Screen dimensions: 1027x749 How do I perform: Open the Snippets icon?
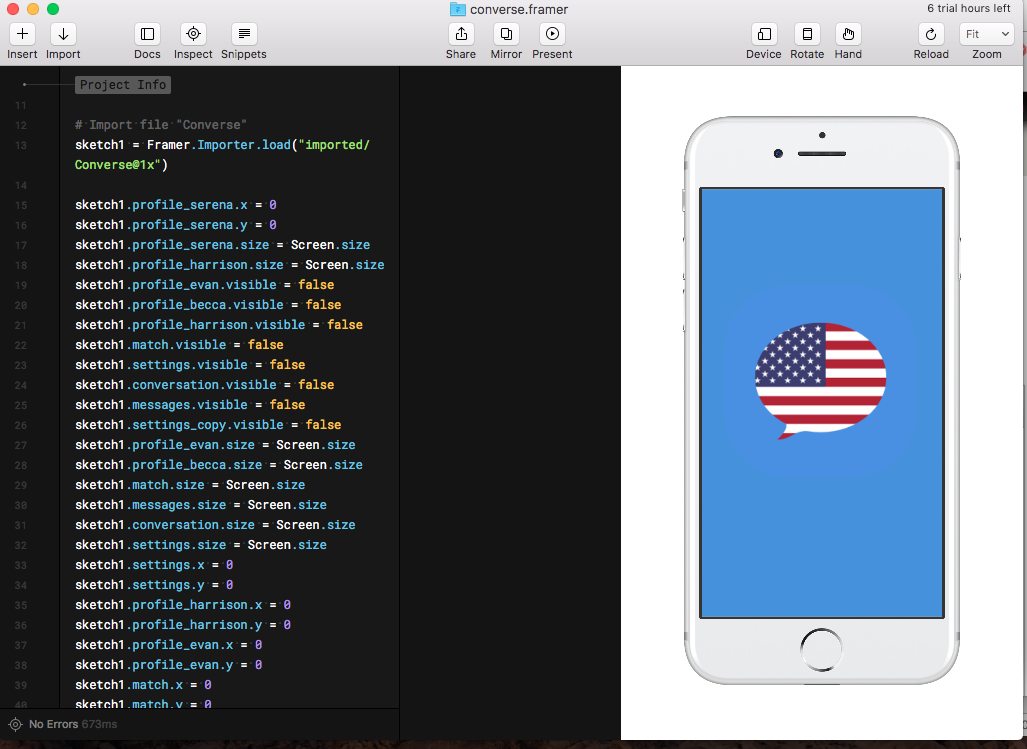[x=244, y=33]
